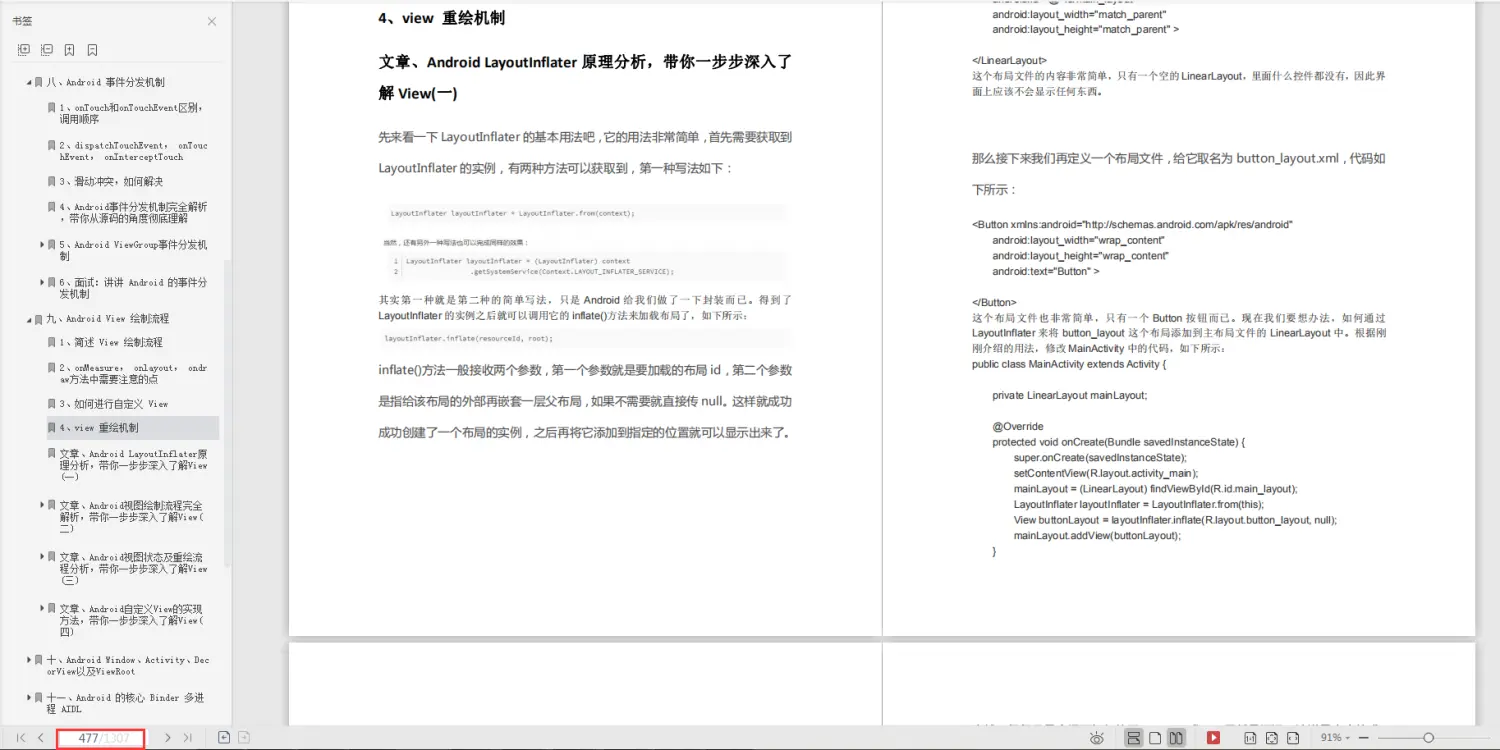This screenshot has width=1500, height=750.
Task: Open bookmark 3、滑动冲突，如何解决
Action: 111,182
